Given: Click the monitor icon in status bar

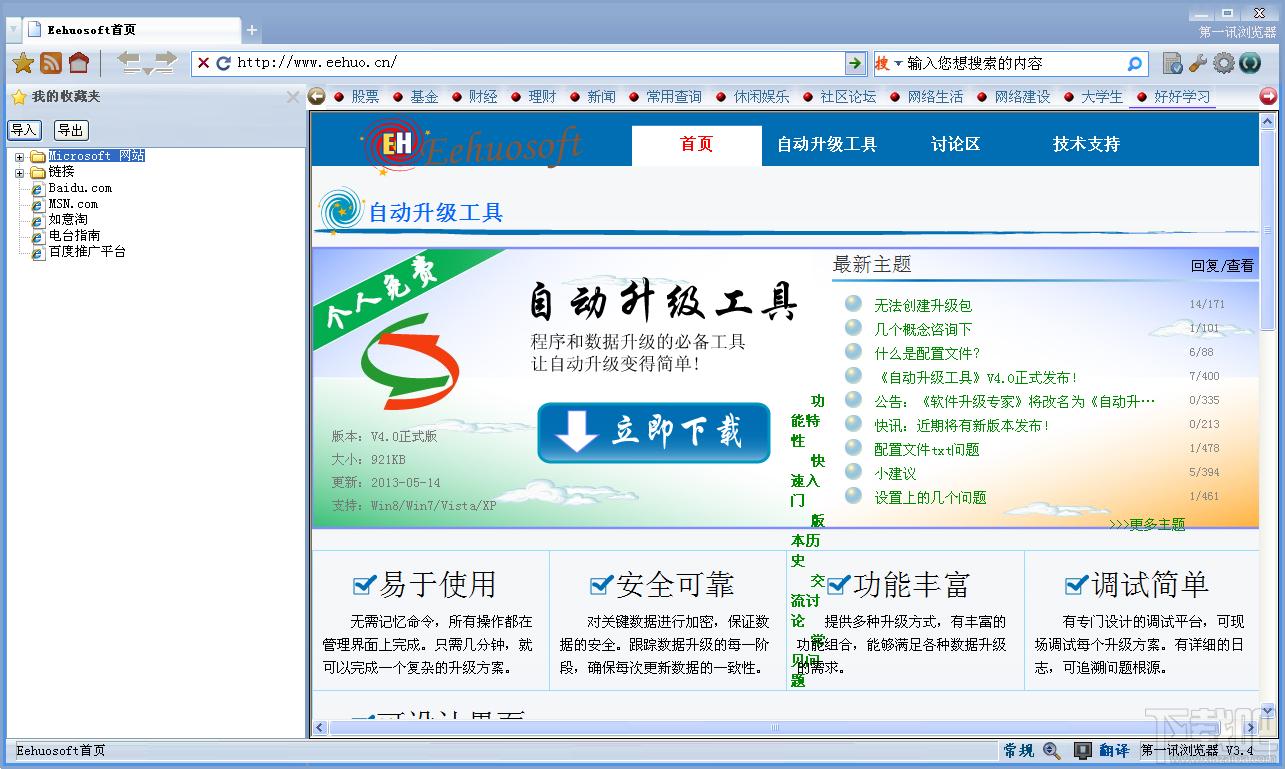Looking at the screenshot, I should point(1082,750).
